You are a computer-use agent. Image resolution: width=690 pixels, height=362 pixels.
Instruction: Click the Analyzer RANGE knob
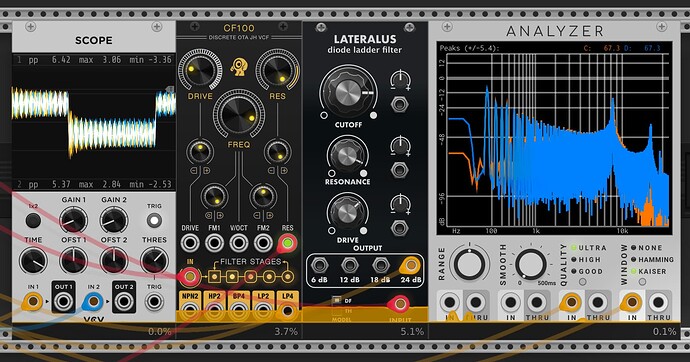click(470, 264)
